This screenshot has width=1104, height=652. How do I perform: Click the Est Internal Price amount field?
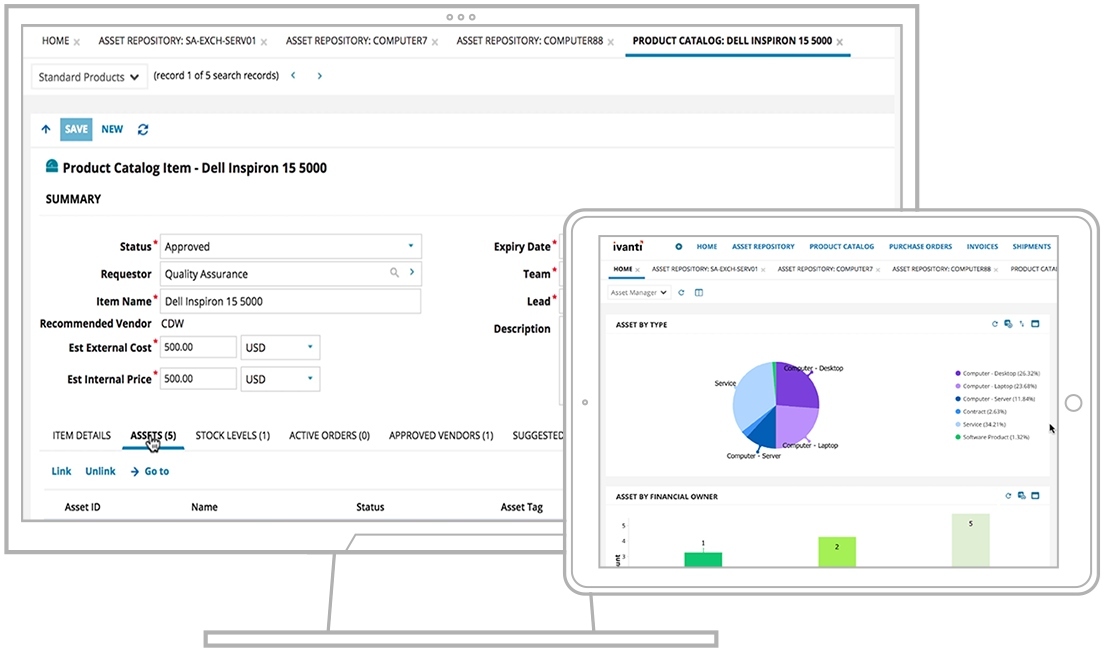[x=198, y=379]
